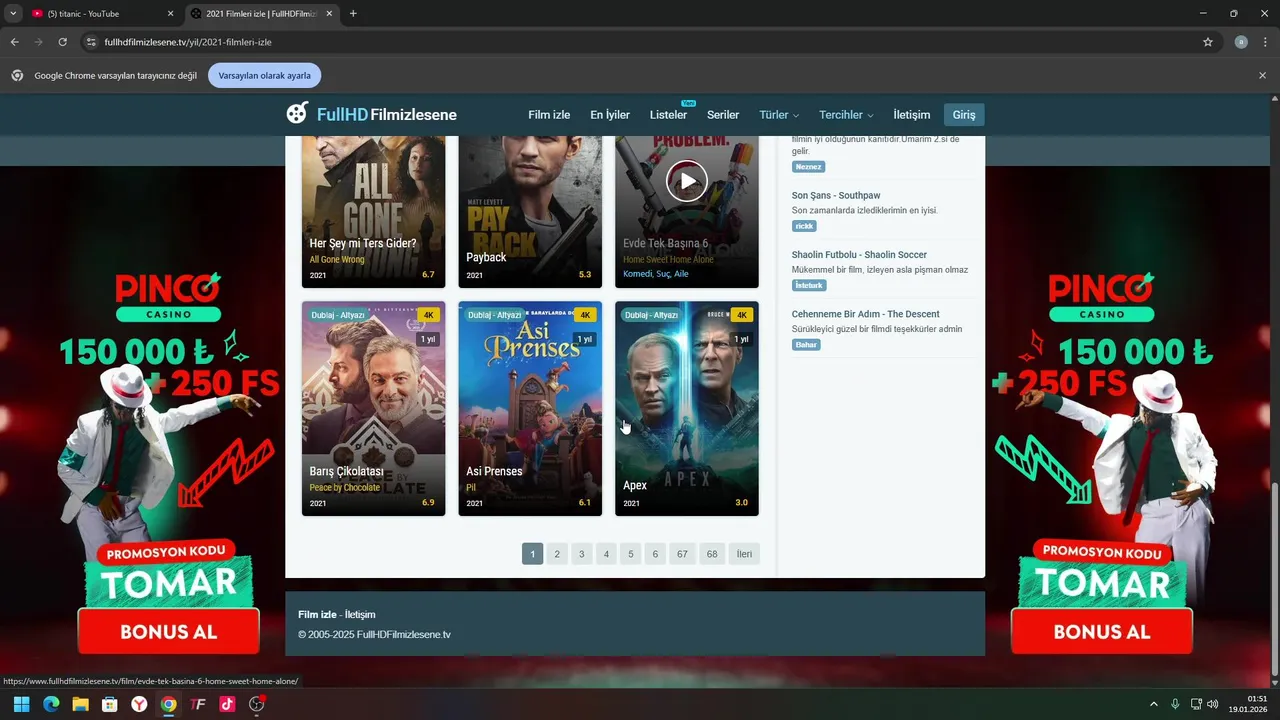Viewport: 1280px width, 720px height.
Task: Open Barış Çikolatası movie card
Action: coord(373,408)
